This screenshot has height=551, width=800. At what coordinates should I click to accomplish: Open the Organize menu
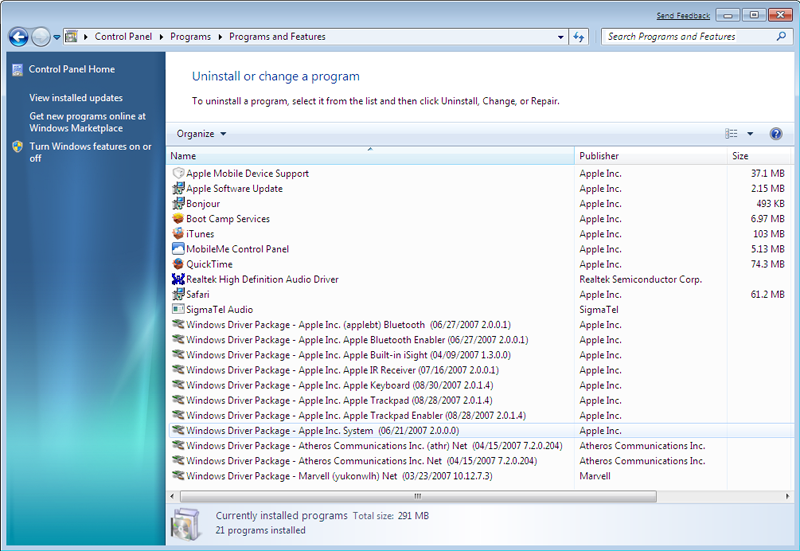tap(201, 134)
